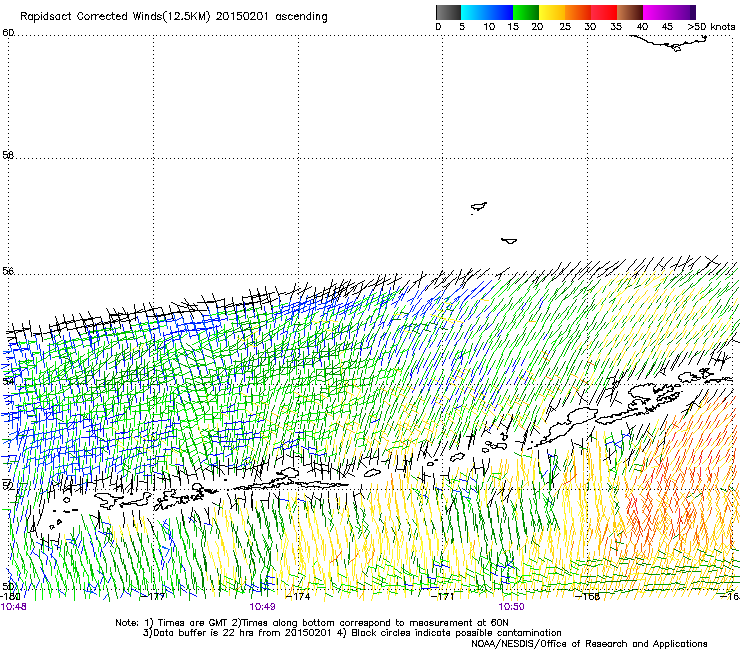Click the purple time stamp '10:49'
The height and width of the screenshot is (650, 740).
(x=262, y=607)
